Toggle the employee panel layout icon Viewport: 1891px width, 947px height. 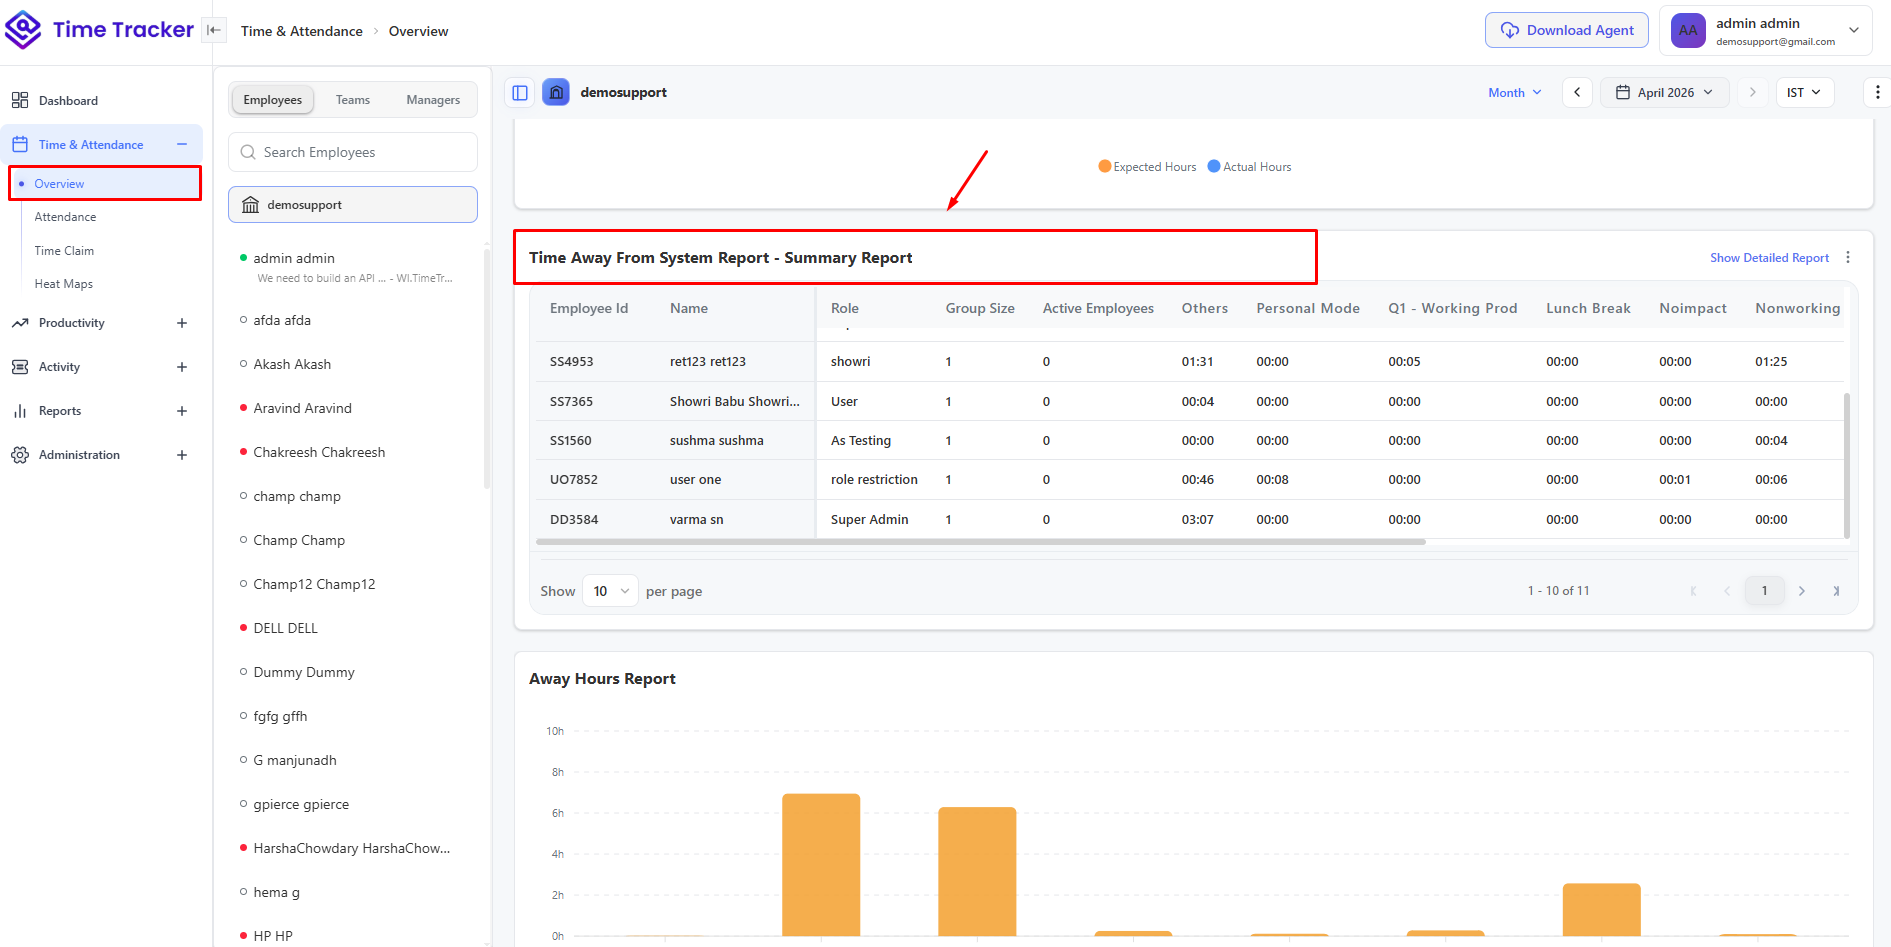click(x=520, y=92)
